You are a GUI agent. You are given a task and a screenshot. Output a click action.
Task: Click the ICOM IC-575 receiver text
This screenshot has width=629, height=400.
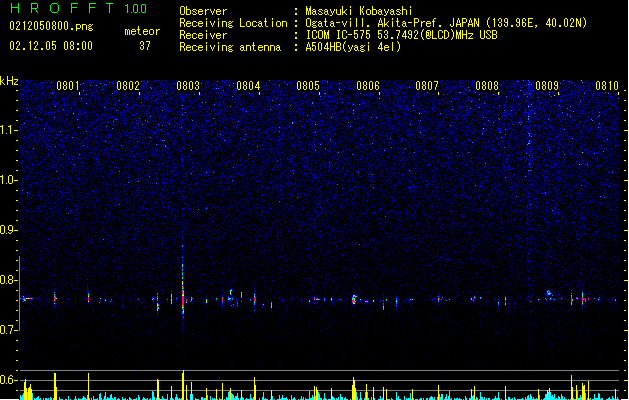(402, 35)
